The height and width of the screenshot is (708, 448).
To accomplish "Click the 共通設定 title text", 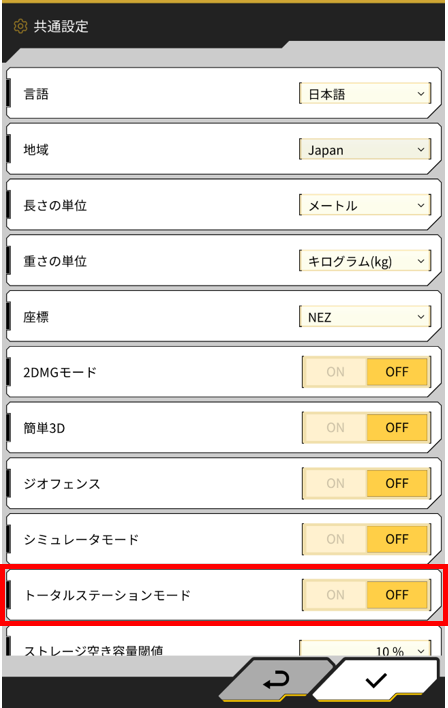I will point(61,26).
